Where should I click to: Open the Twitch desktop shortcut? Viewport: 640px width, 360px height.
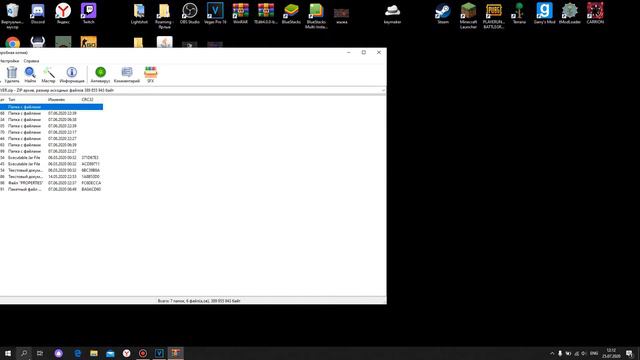(x=89, y=13)
